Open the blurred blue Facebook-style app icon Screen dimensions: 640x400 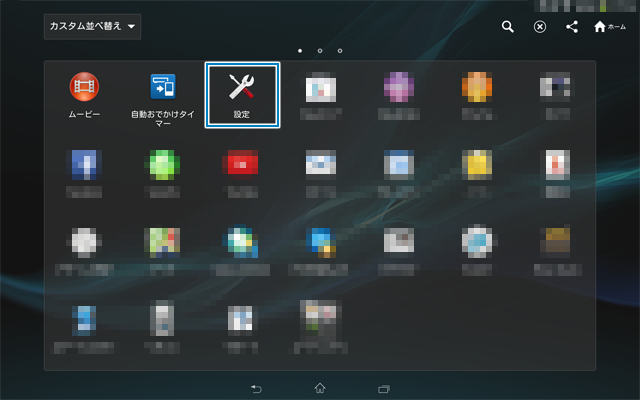click(x=84, y=164)
